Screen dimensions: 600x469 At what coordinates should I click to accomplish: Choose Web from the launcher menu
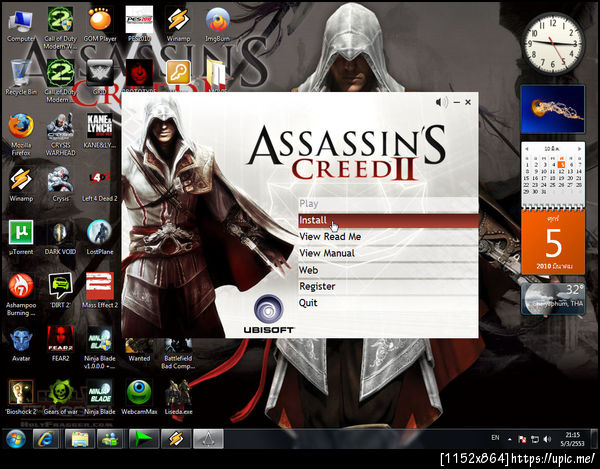pyautogui.click(x=388, y=270)
